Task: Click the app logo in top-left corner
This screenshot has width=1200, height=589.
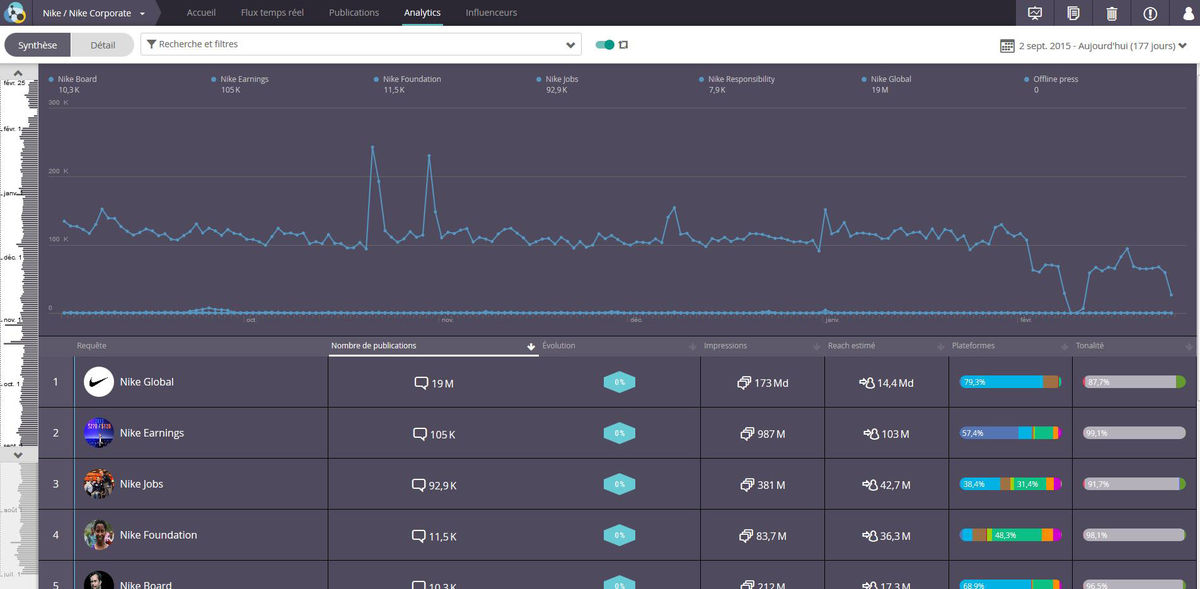Action: [14, 13]
